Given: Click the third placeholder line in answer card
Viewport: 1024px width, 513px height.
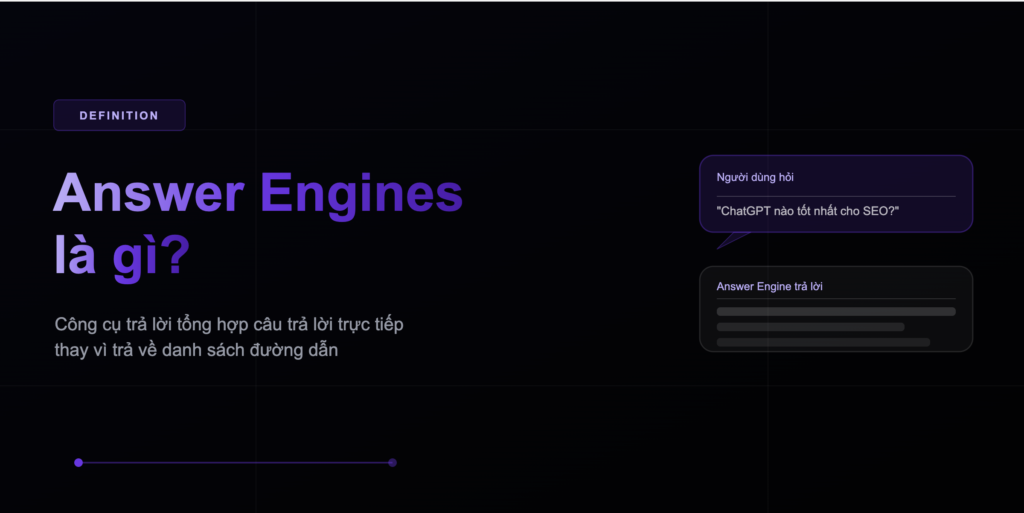Looking at the screenshot, I should coord(823,342).
